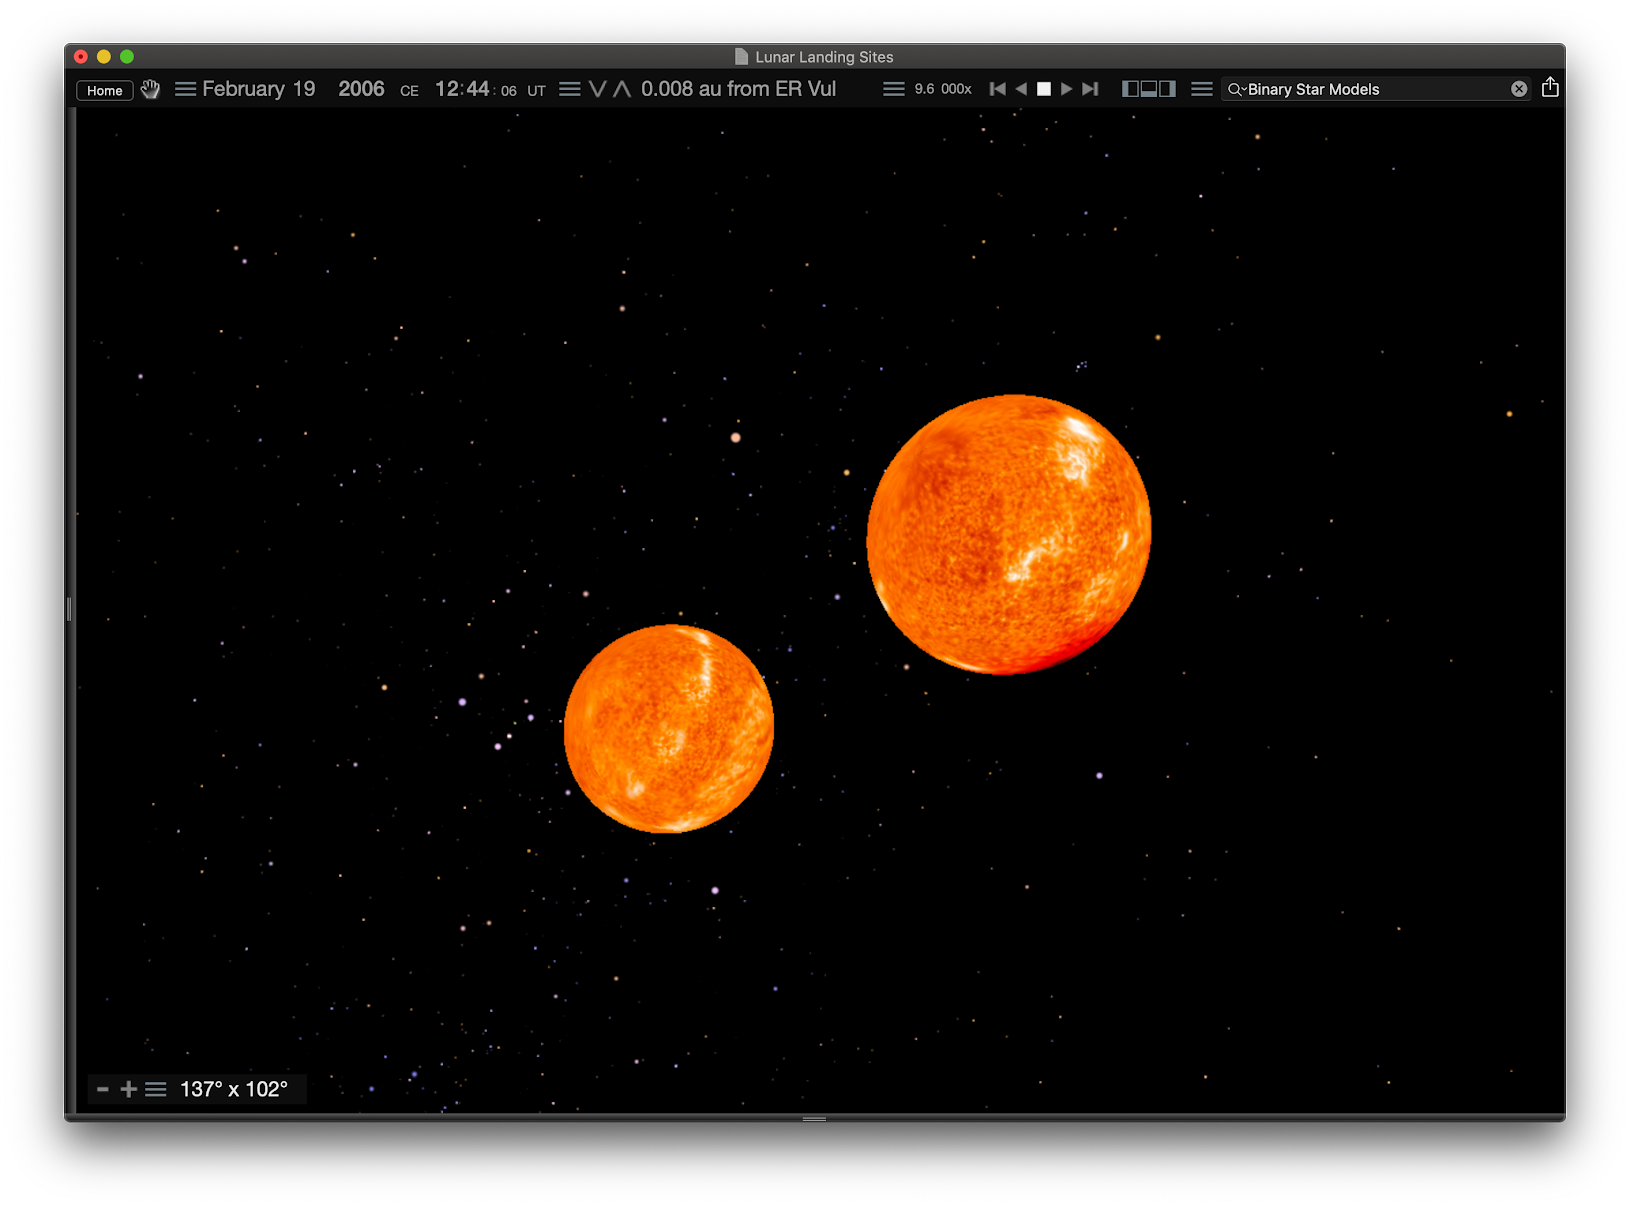1630x1207 pixels.
Task: Step time flow backward
Action: (x=1021, y=89)
